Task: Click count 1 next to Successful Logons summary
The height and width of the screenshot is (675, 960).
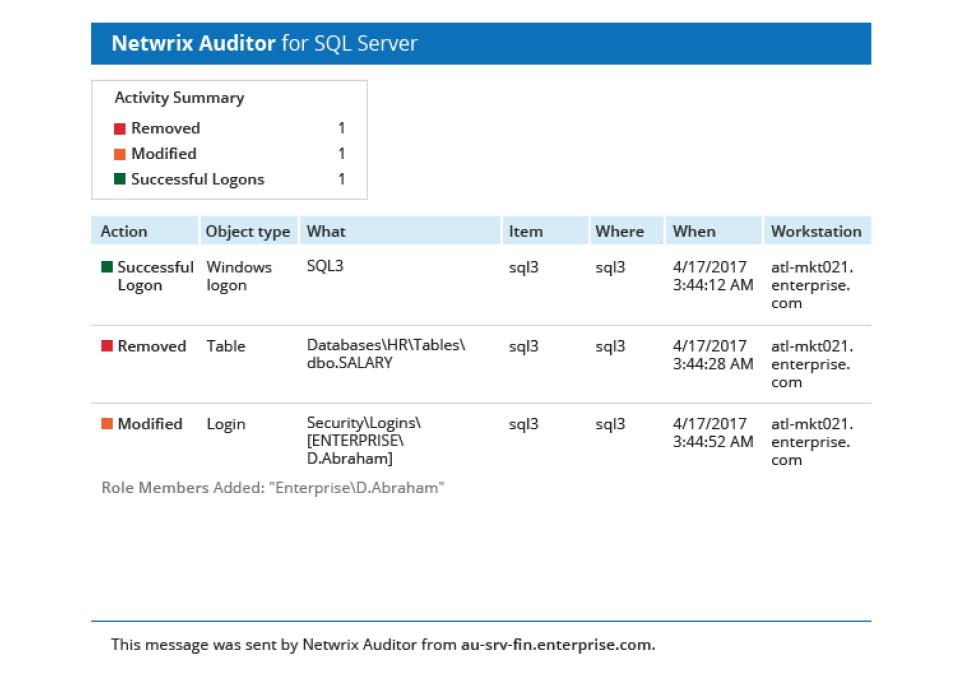Action: click(342, 179)
